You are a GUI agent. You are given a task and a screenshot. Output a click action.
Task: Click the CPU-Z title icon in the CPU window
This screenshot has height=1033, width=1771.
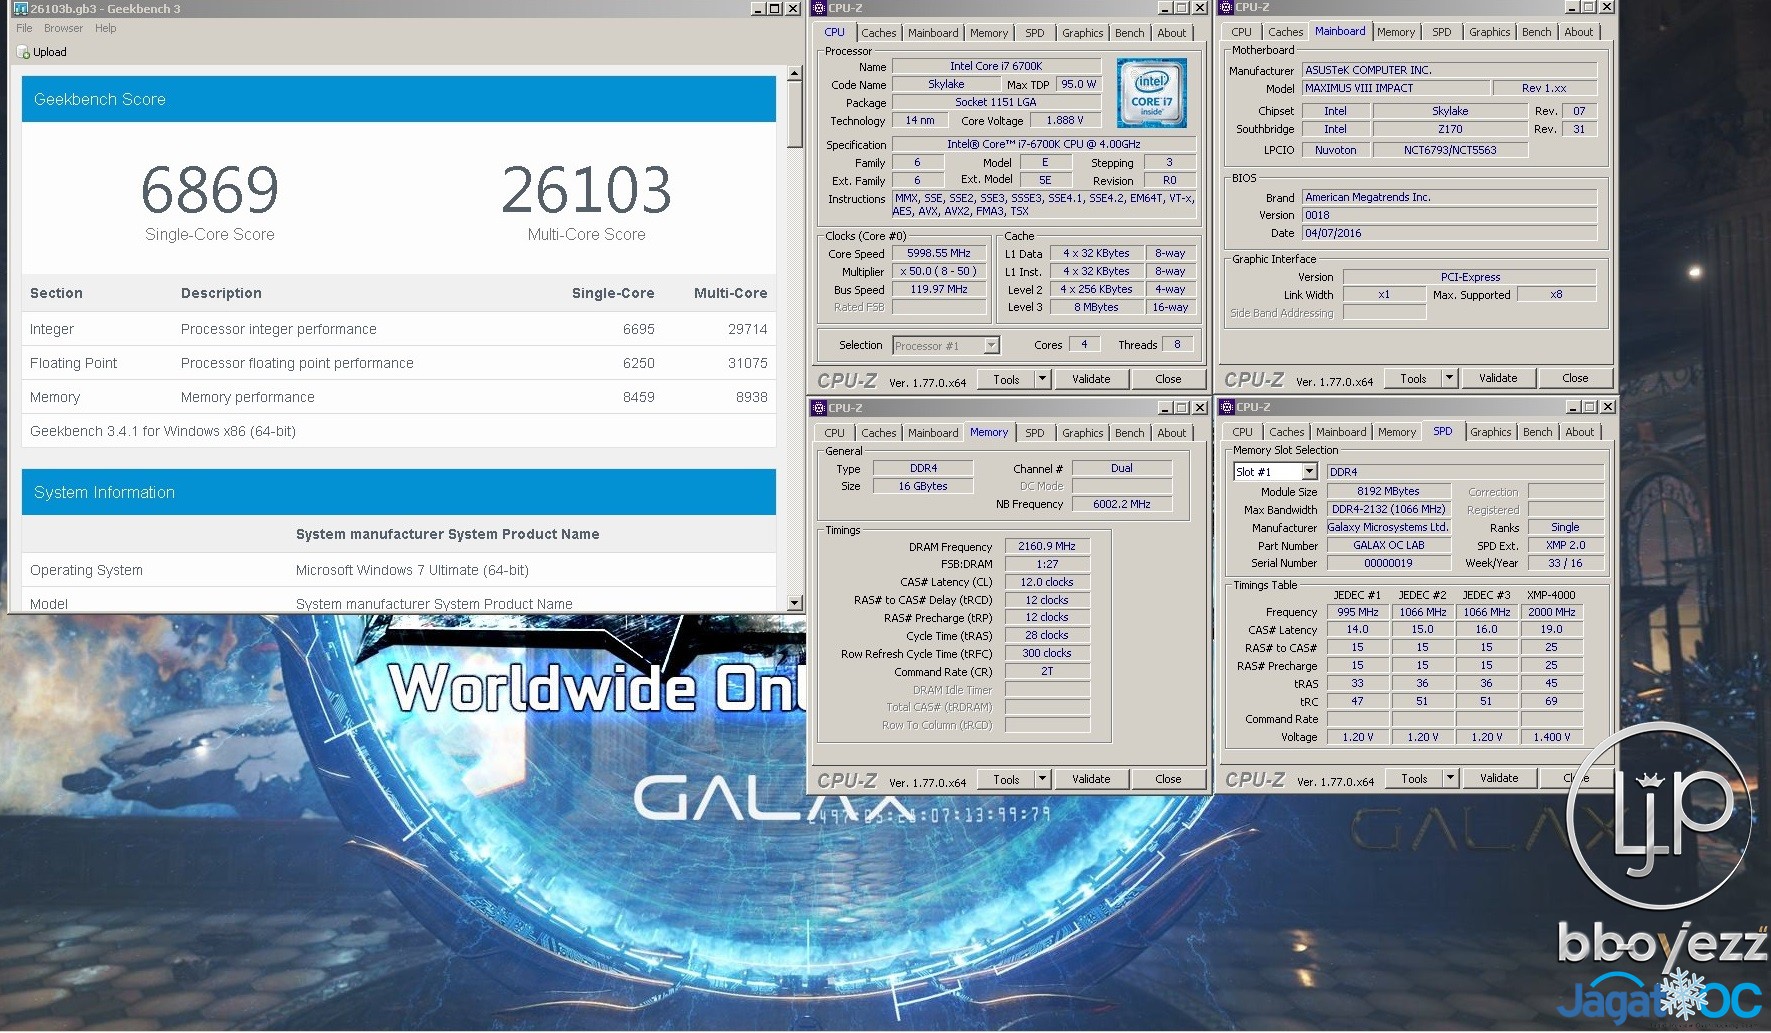tap(819, 8)
